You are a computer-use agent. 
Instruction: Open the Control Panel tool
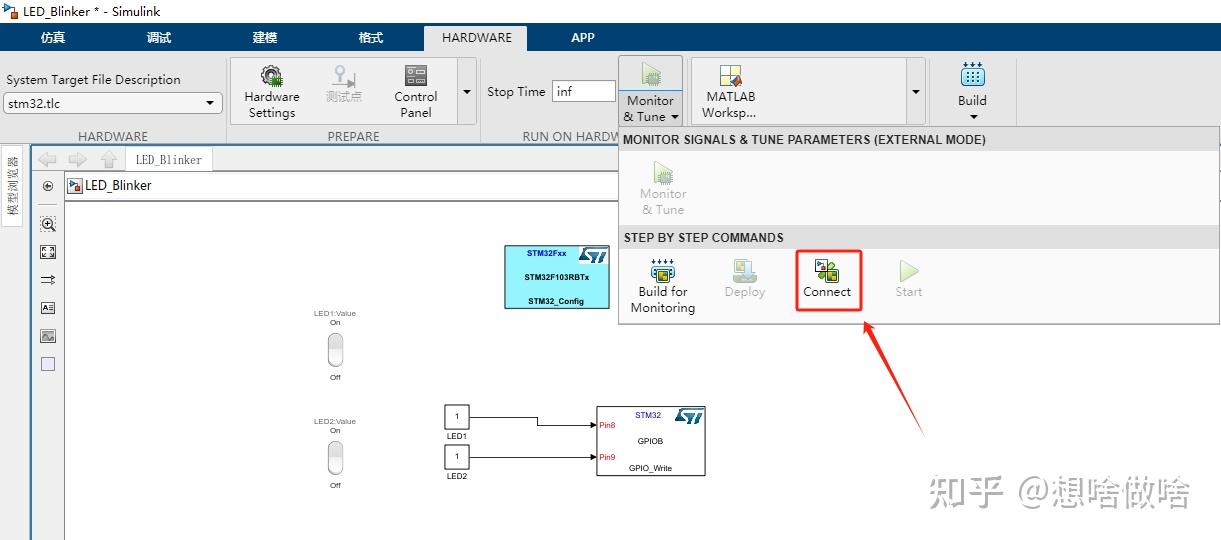[x=416, y=92]
